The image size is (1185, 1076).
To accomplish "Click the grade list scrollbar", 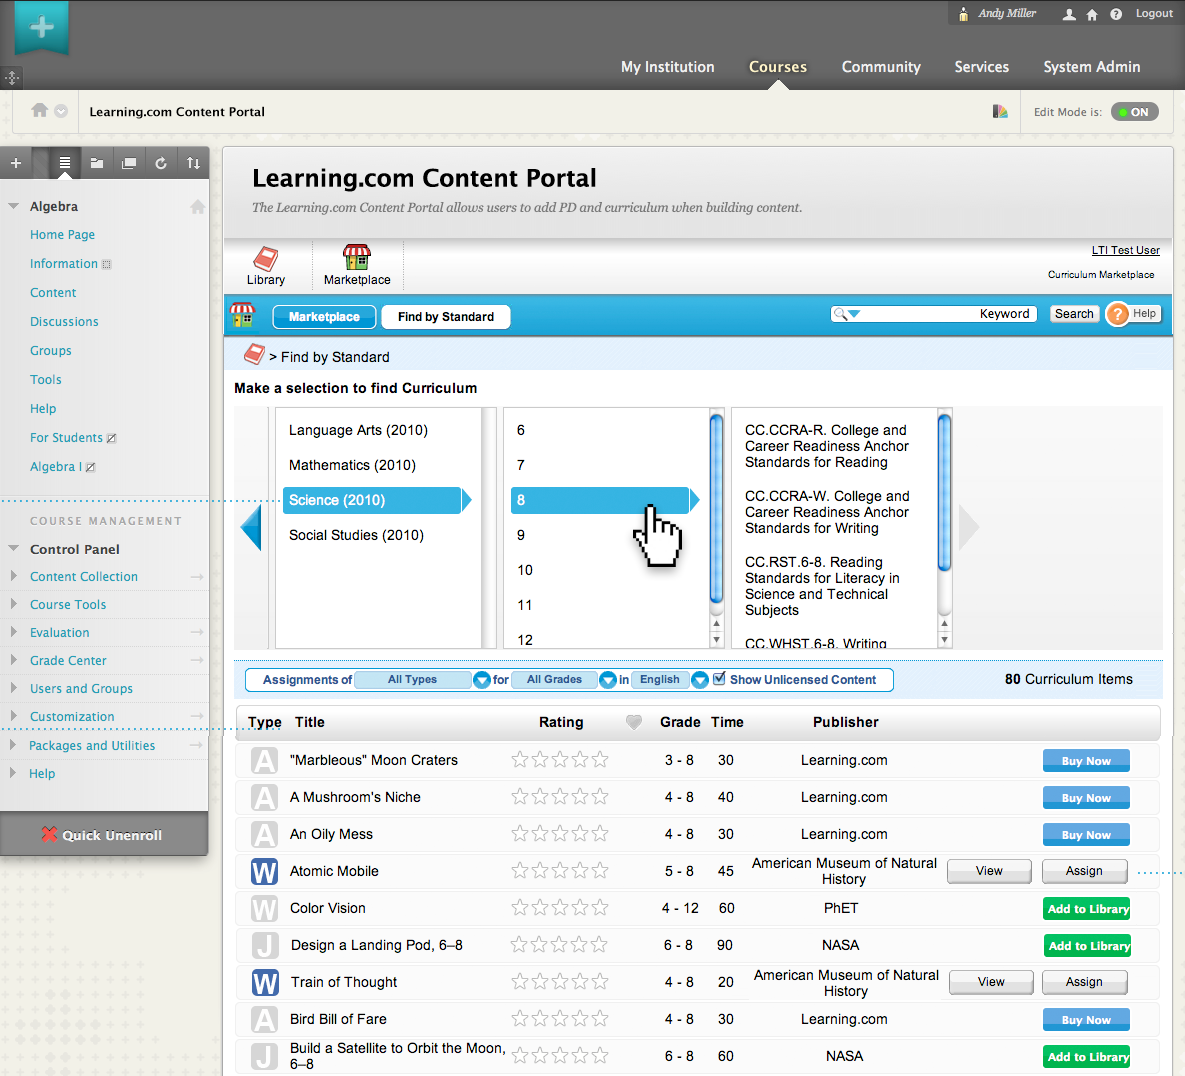I will click(716, 508).
